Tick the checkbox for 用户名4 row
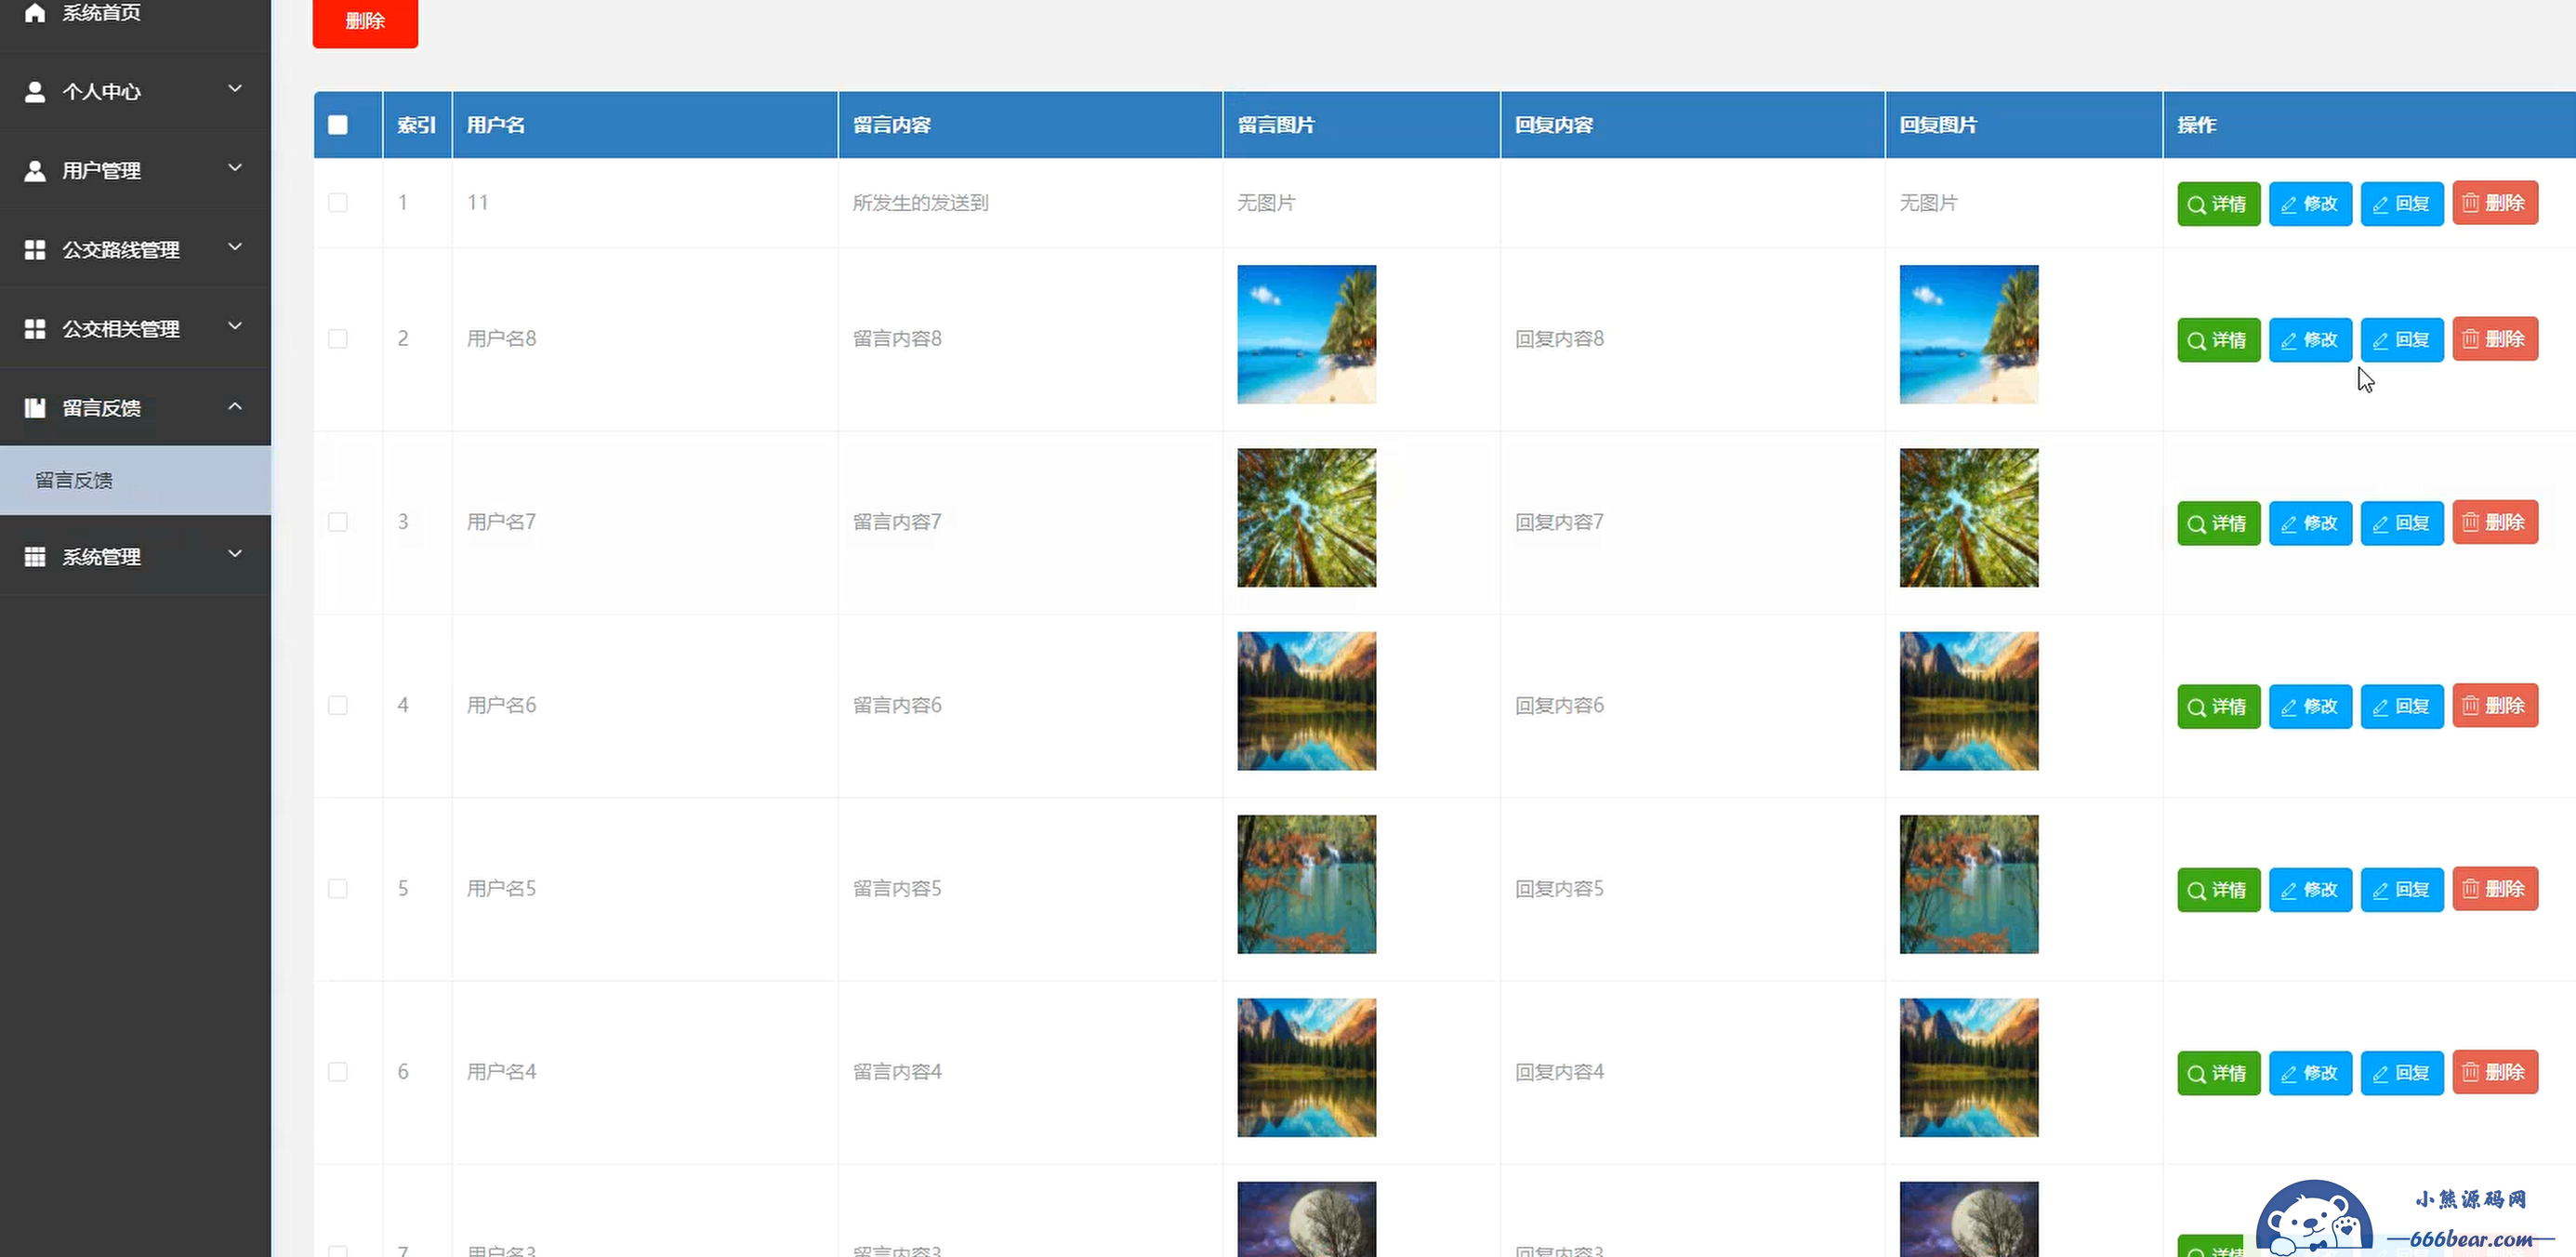Viewport: 2576px width, 1257px height. (x=338, y=1072)
